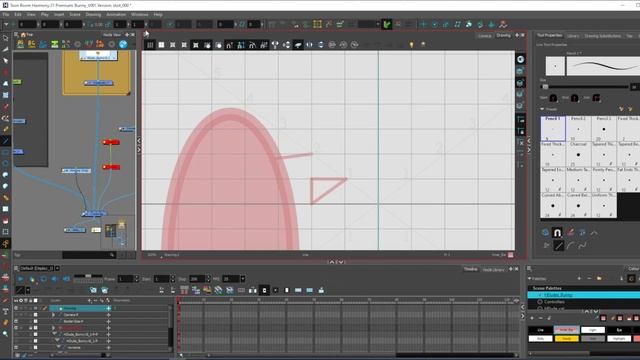Toggle visibility of the Drawing layer
The height and width of the screenshot is (360, 640).
click(x=16, y=308)
